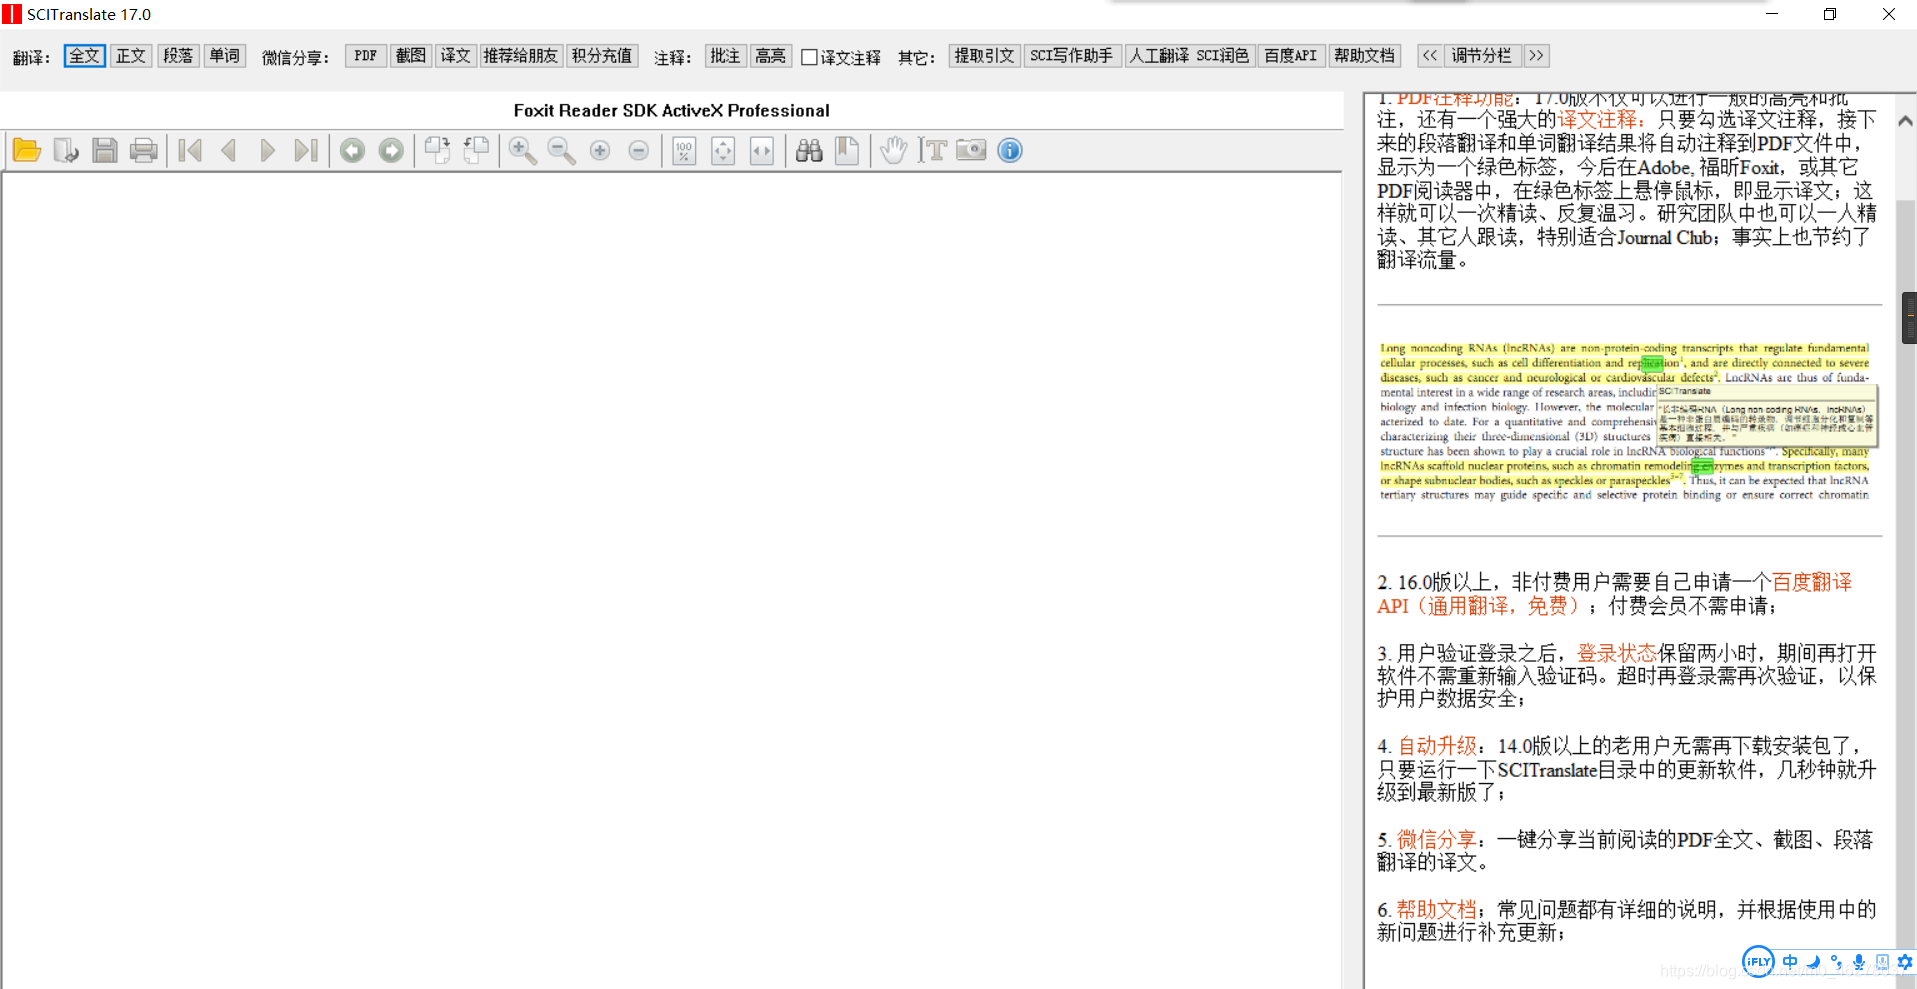
Task: Click the << shrink column button
Action: click(x=1430, y=56)
